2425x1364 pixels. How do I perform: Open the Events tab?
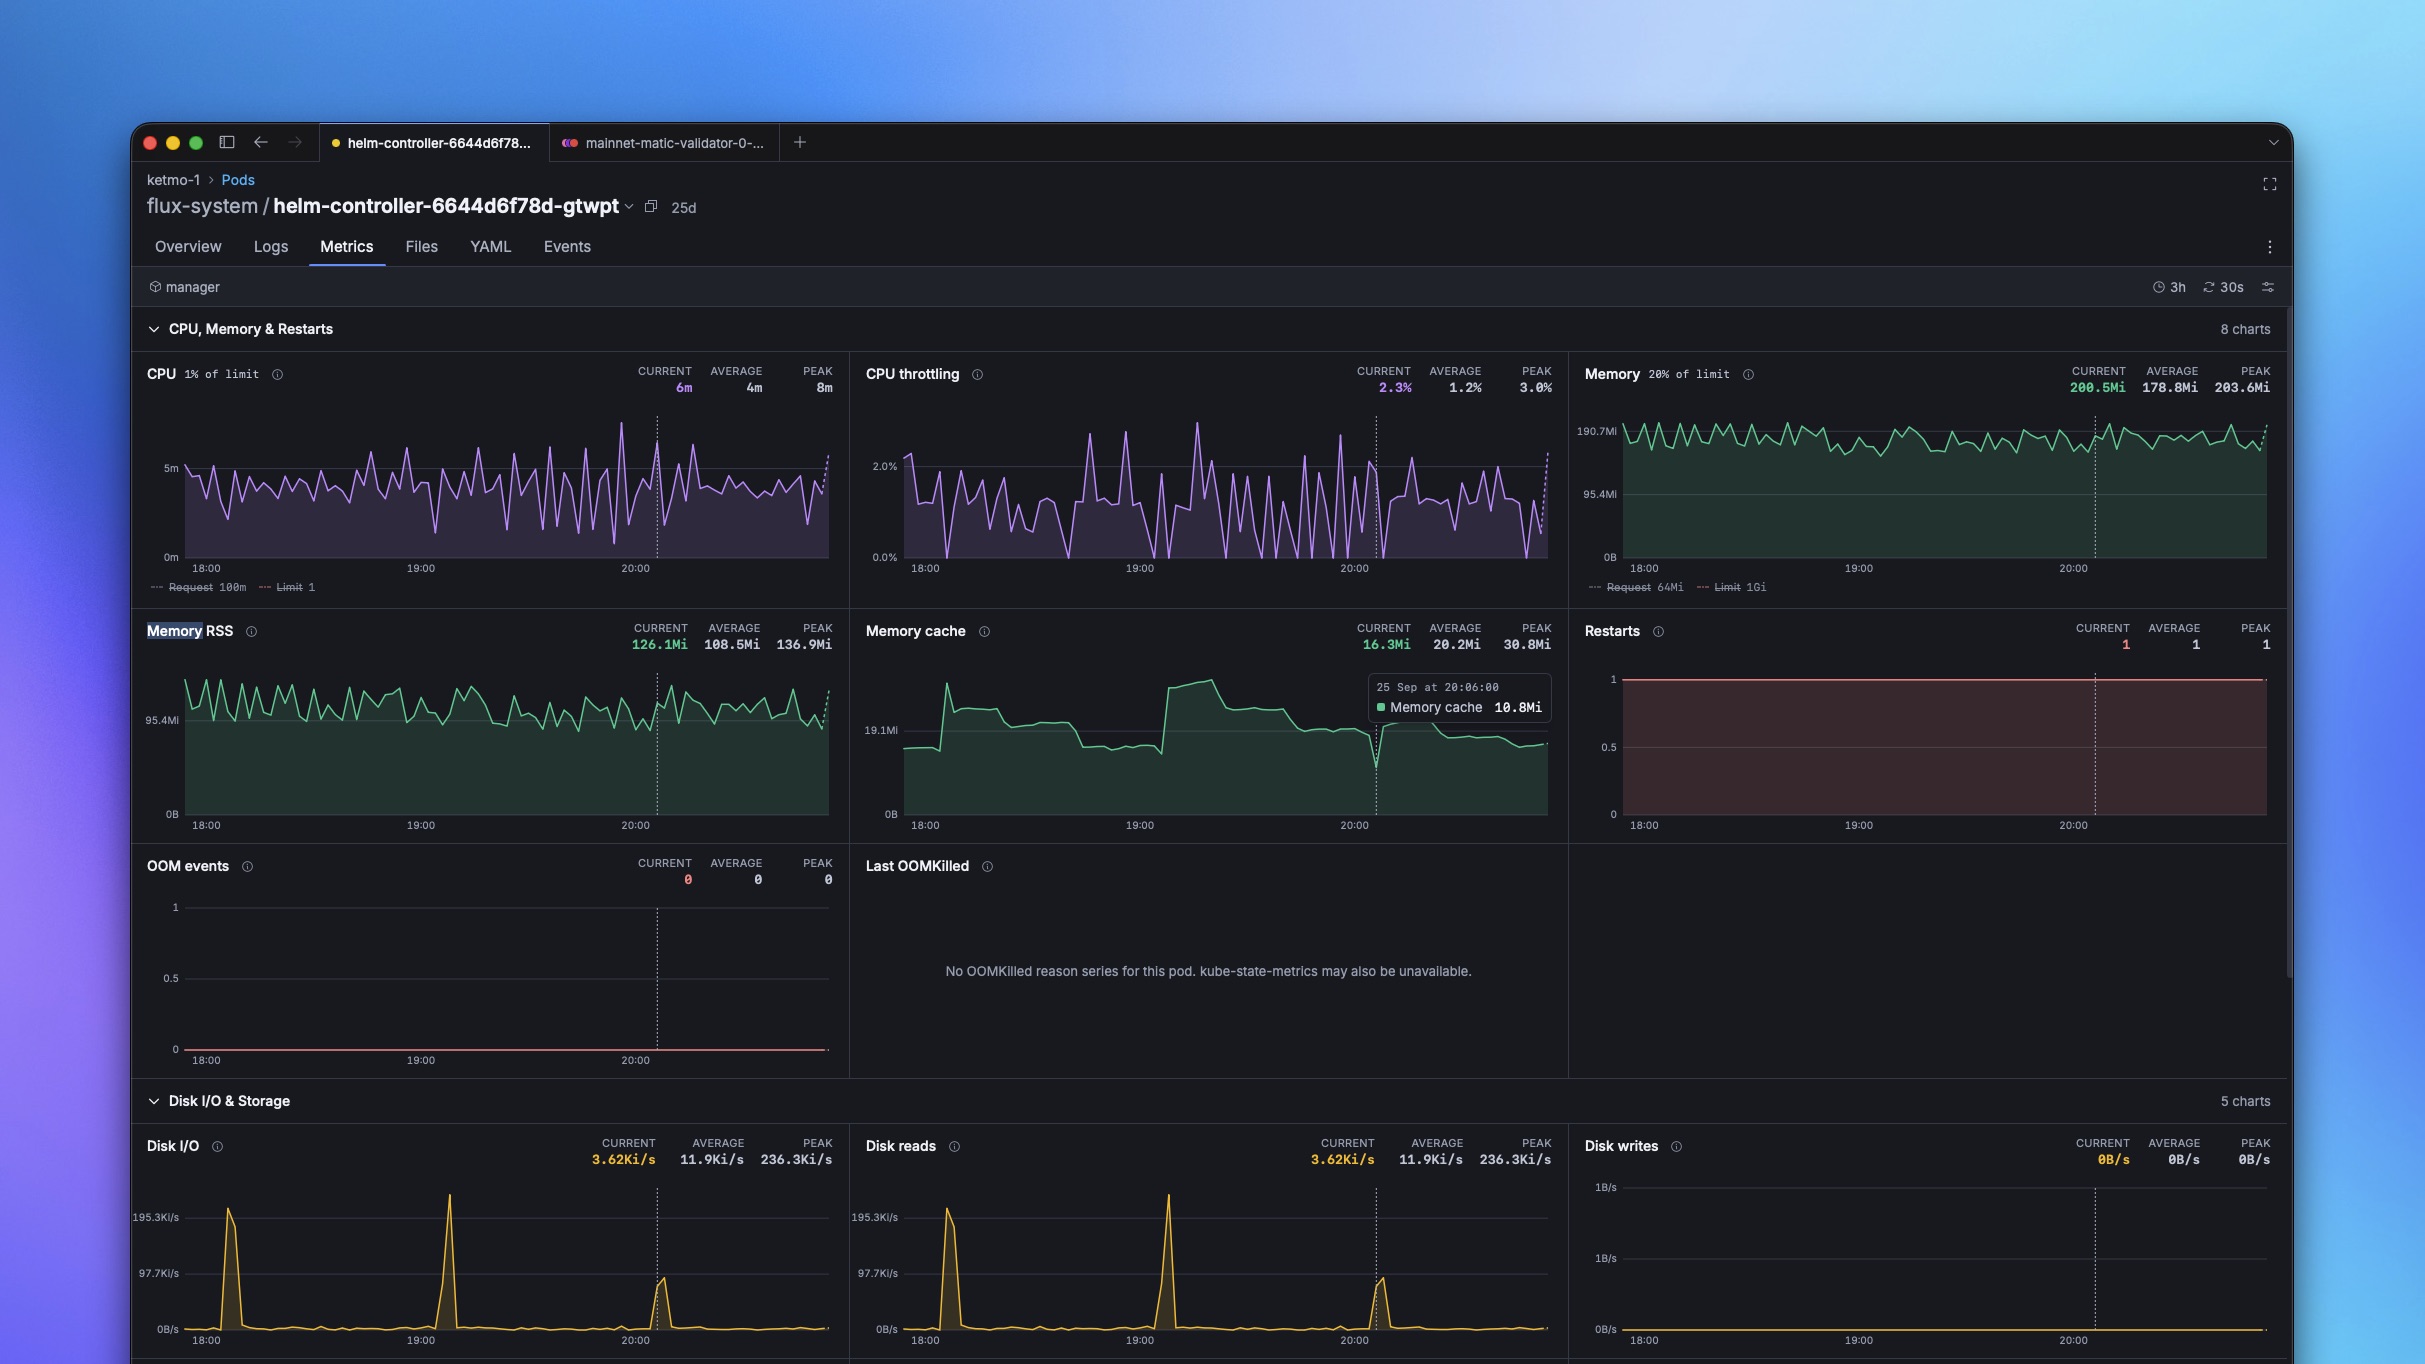pyautogui.click(x=567, y=246)
